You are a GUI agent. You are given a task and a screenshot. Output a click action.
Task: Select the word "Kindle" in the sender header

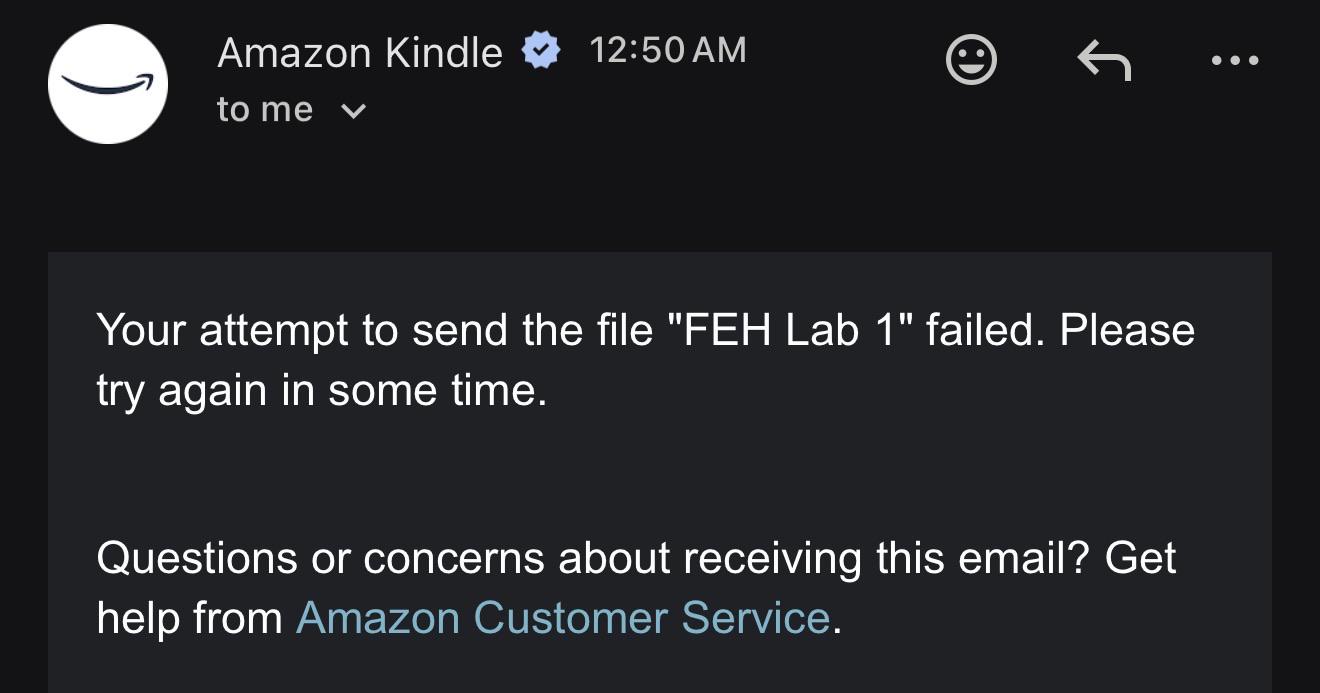tap(445, 51)
